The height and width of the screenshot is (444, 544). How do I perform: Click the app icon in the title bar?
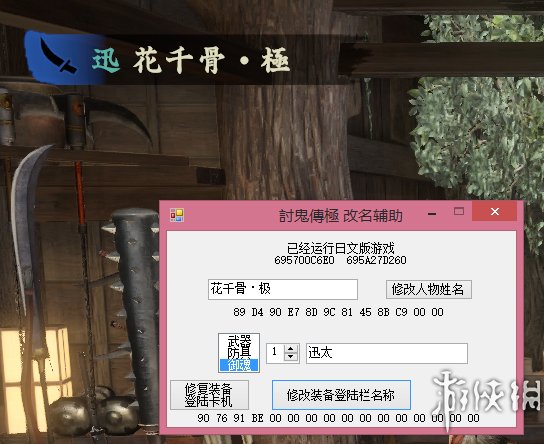tap(177, 215)
